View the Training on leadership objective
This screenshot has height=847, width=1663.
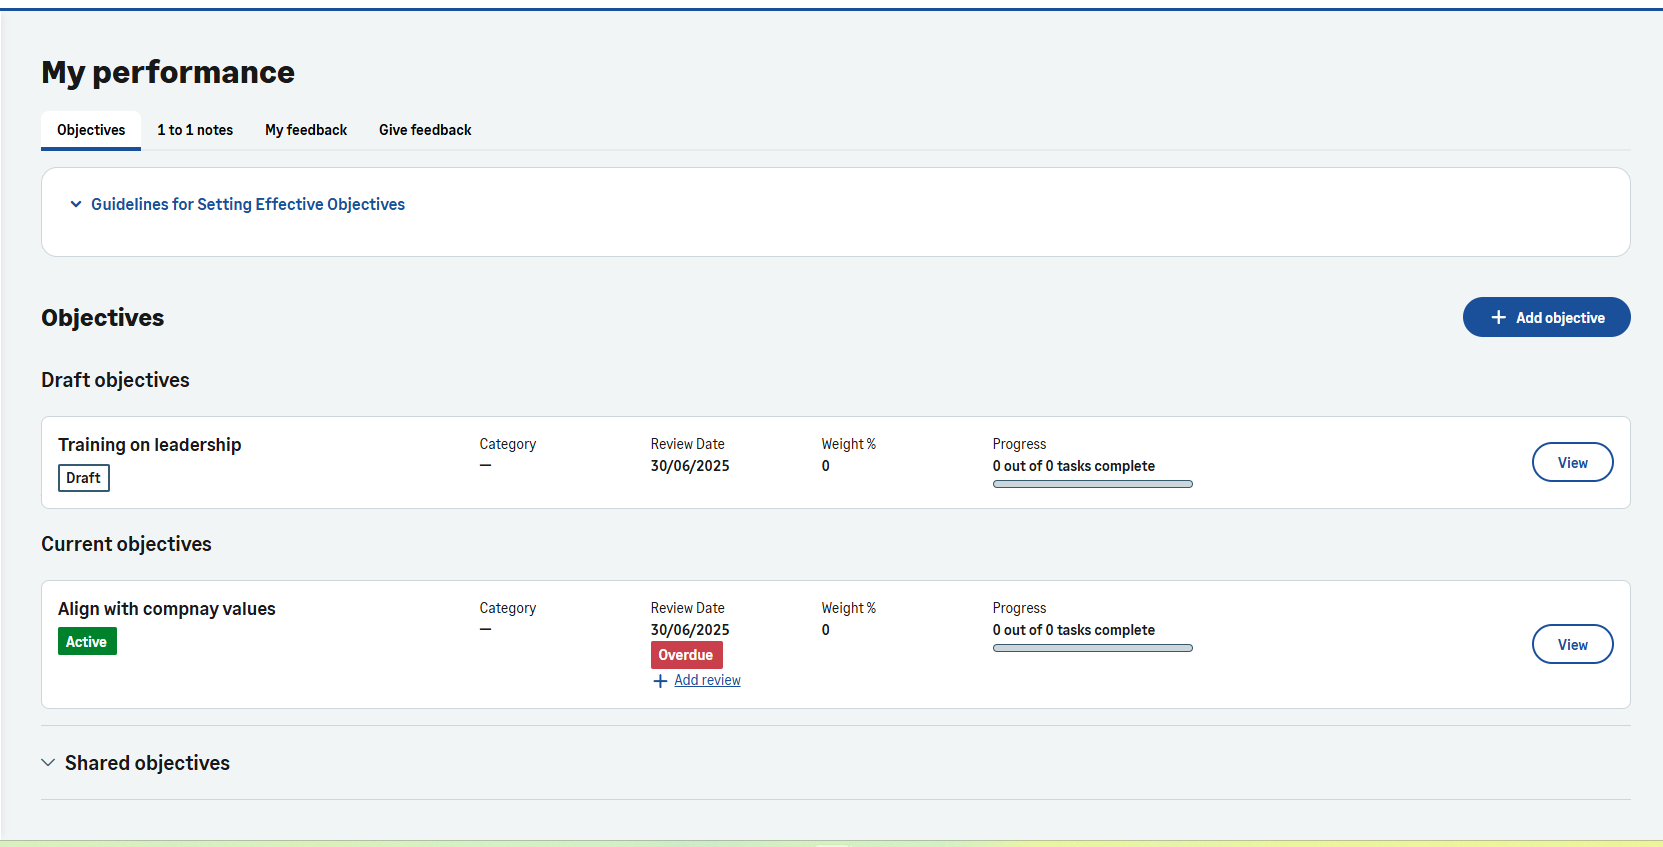coord(1572,463)
